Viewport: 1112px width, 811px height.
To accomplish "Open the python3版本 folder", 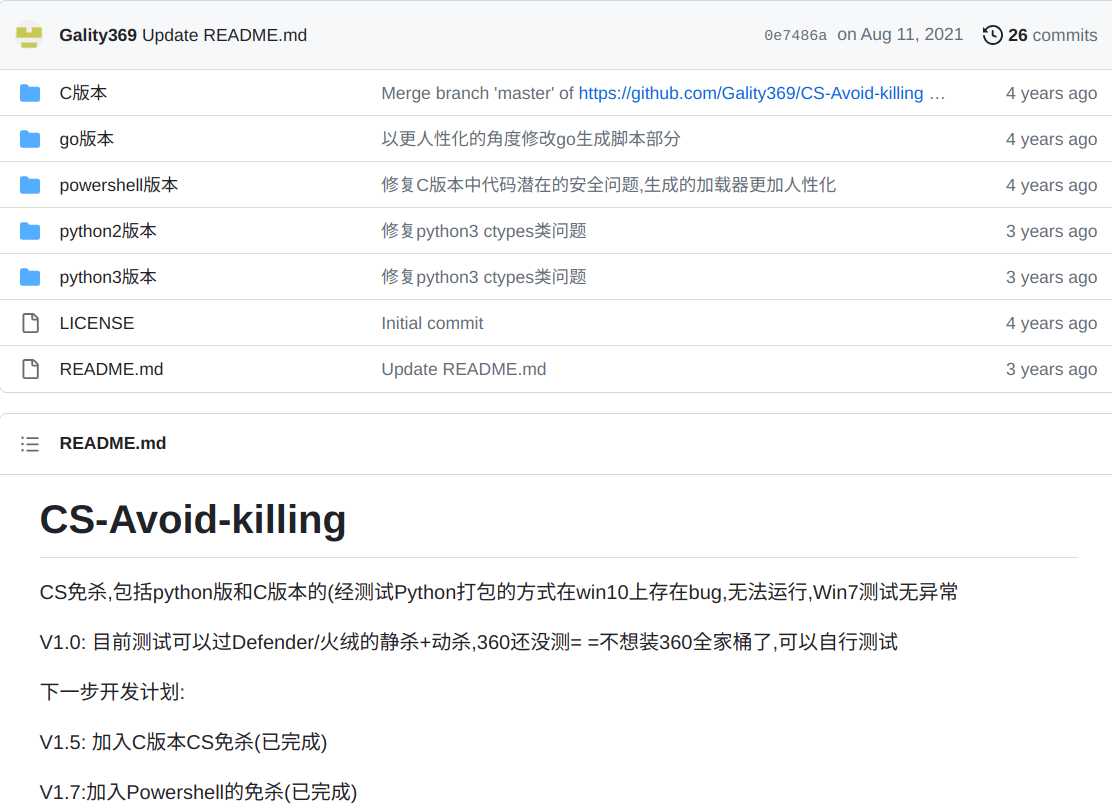I will point(108,277).
